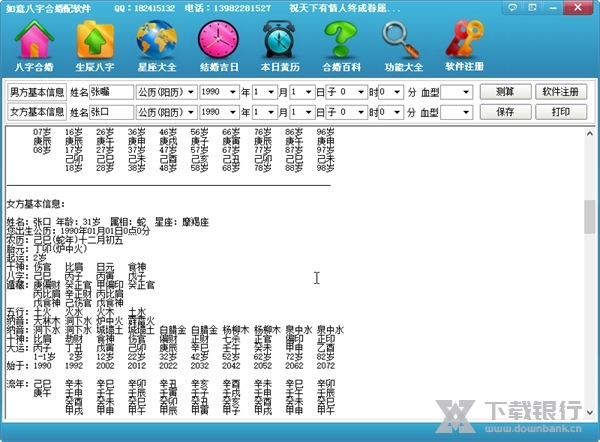Screen dimensions: 600x442
Task: Click the 软件注册 button beside 测算
Action: click(x=561, y=92)
